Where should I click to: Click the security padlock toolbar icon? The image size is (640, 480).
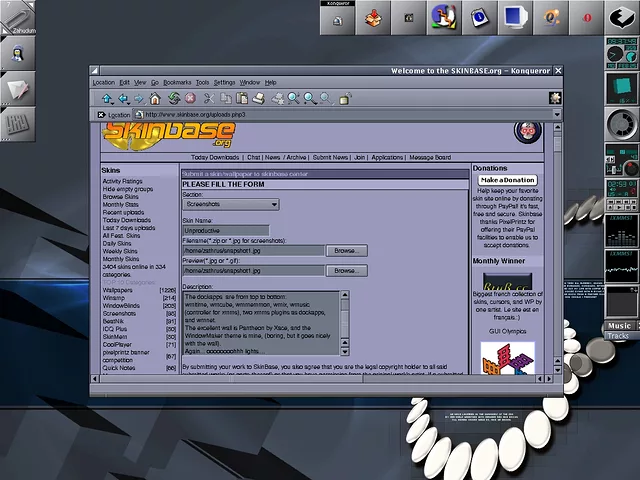345,99
